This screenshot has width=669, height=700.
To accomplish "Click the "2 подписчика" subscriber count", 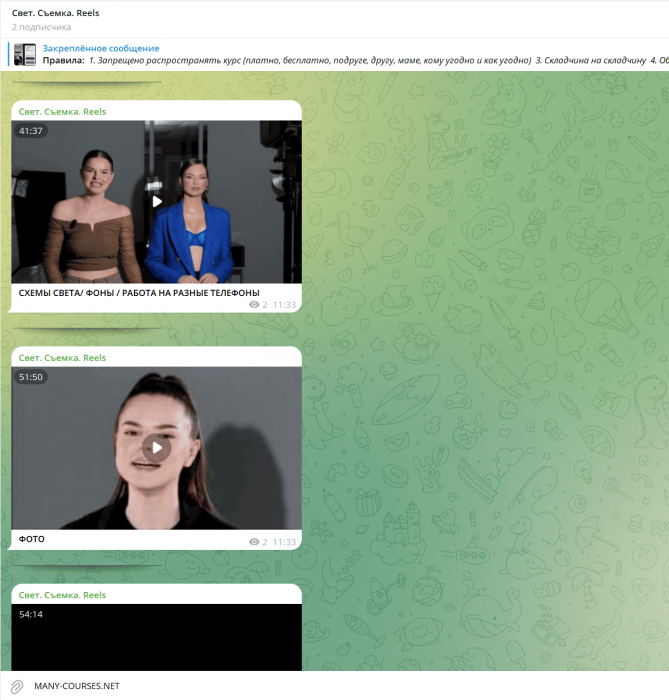I will 41,27.
